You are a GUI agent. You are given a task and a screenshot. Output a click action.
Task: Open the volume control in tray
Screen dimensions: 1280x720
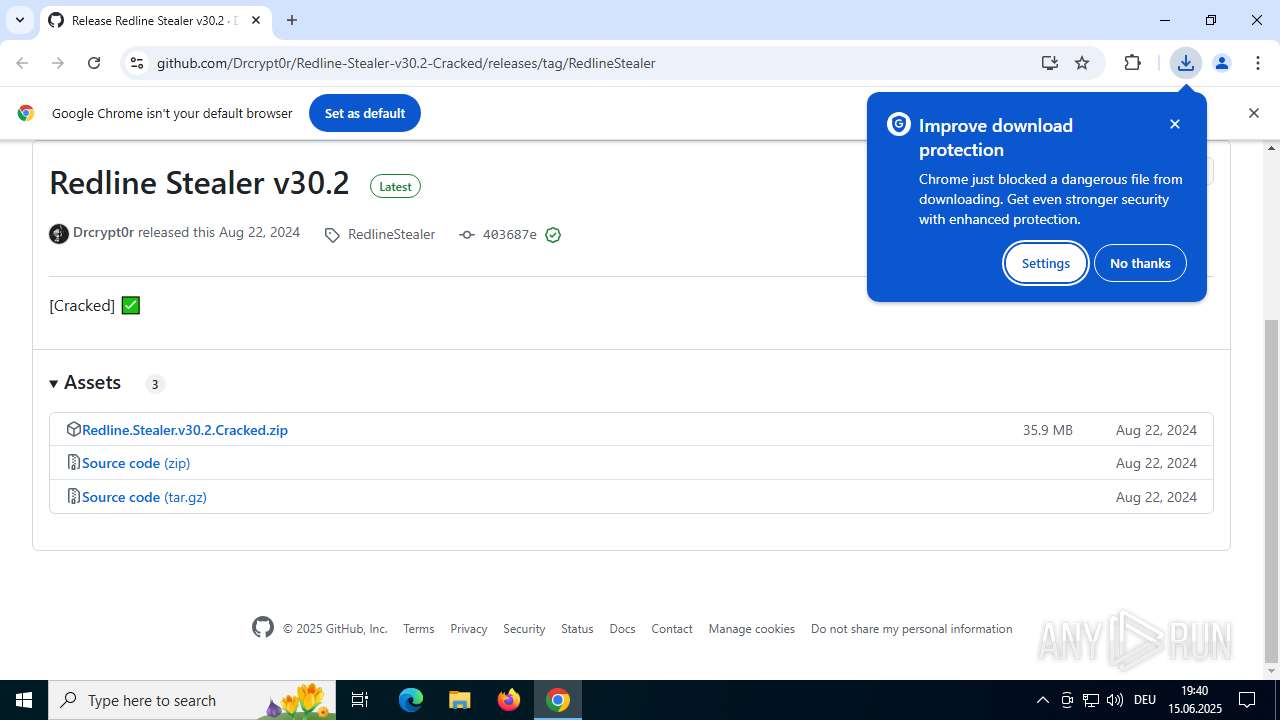[1115, 700]
